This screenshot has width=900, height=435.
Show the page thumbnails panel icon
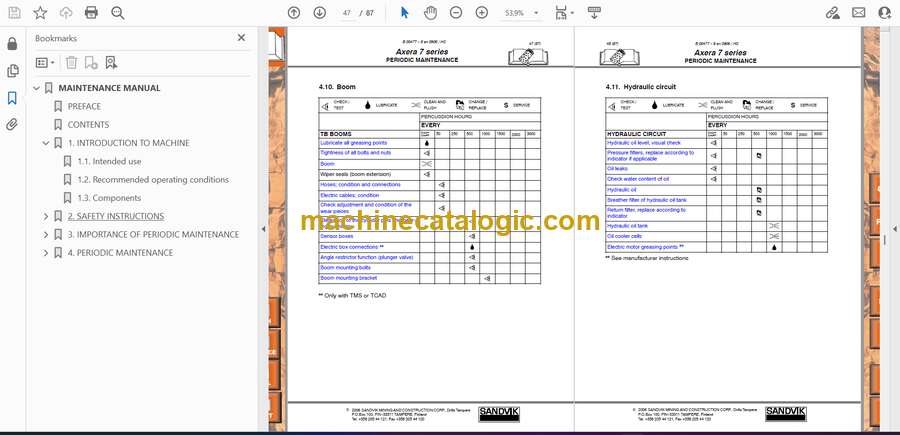click(x=12, y=71)
